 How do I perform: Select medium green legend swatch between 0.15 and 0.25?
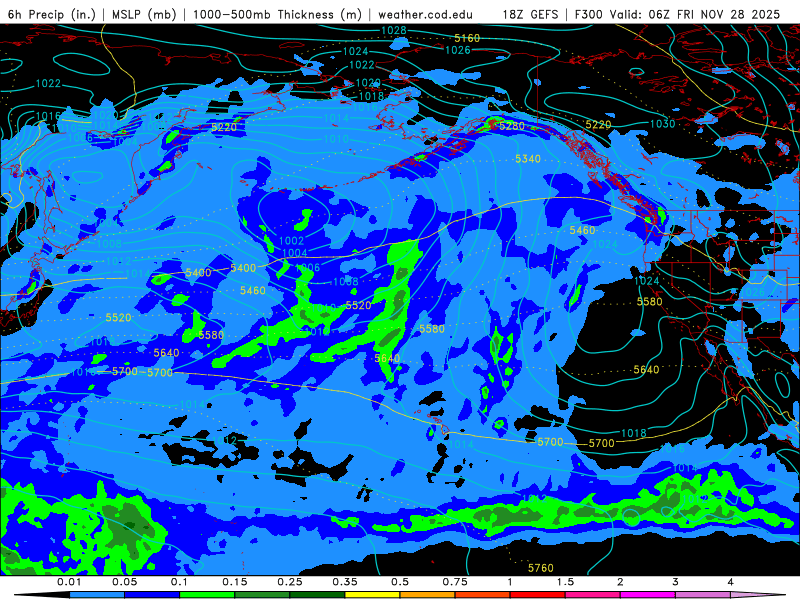pos(262,595)
